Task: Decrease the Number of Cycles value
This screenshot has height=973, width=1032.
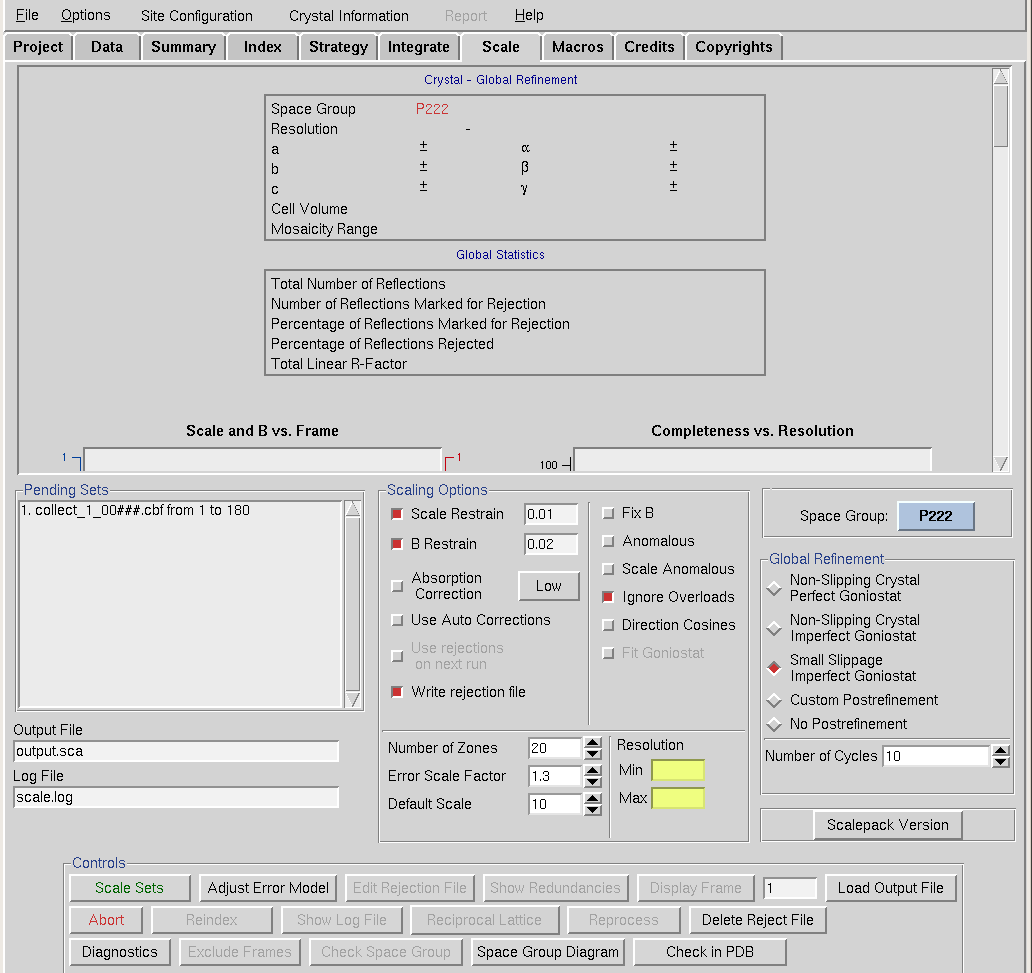Action: click(1000, 762)
